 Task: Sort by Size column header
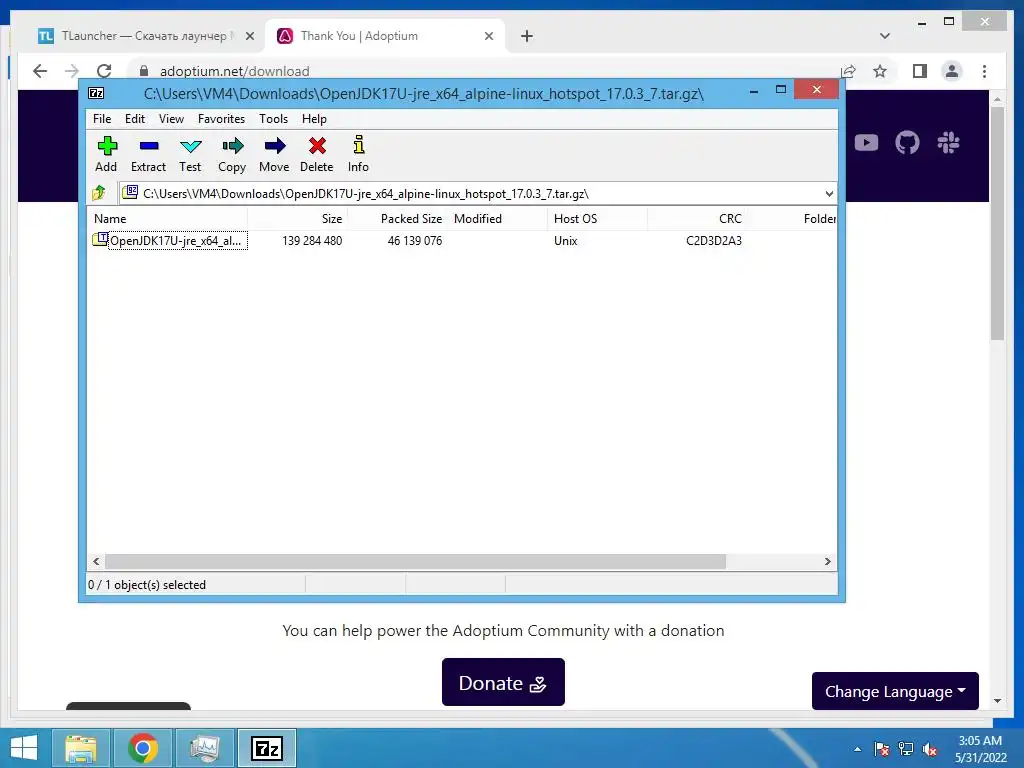point(297,219)
